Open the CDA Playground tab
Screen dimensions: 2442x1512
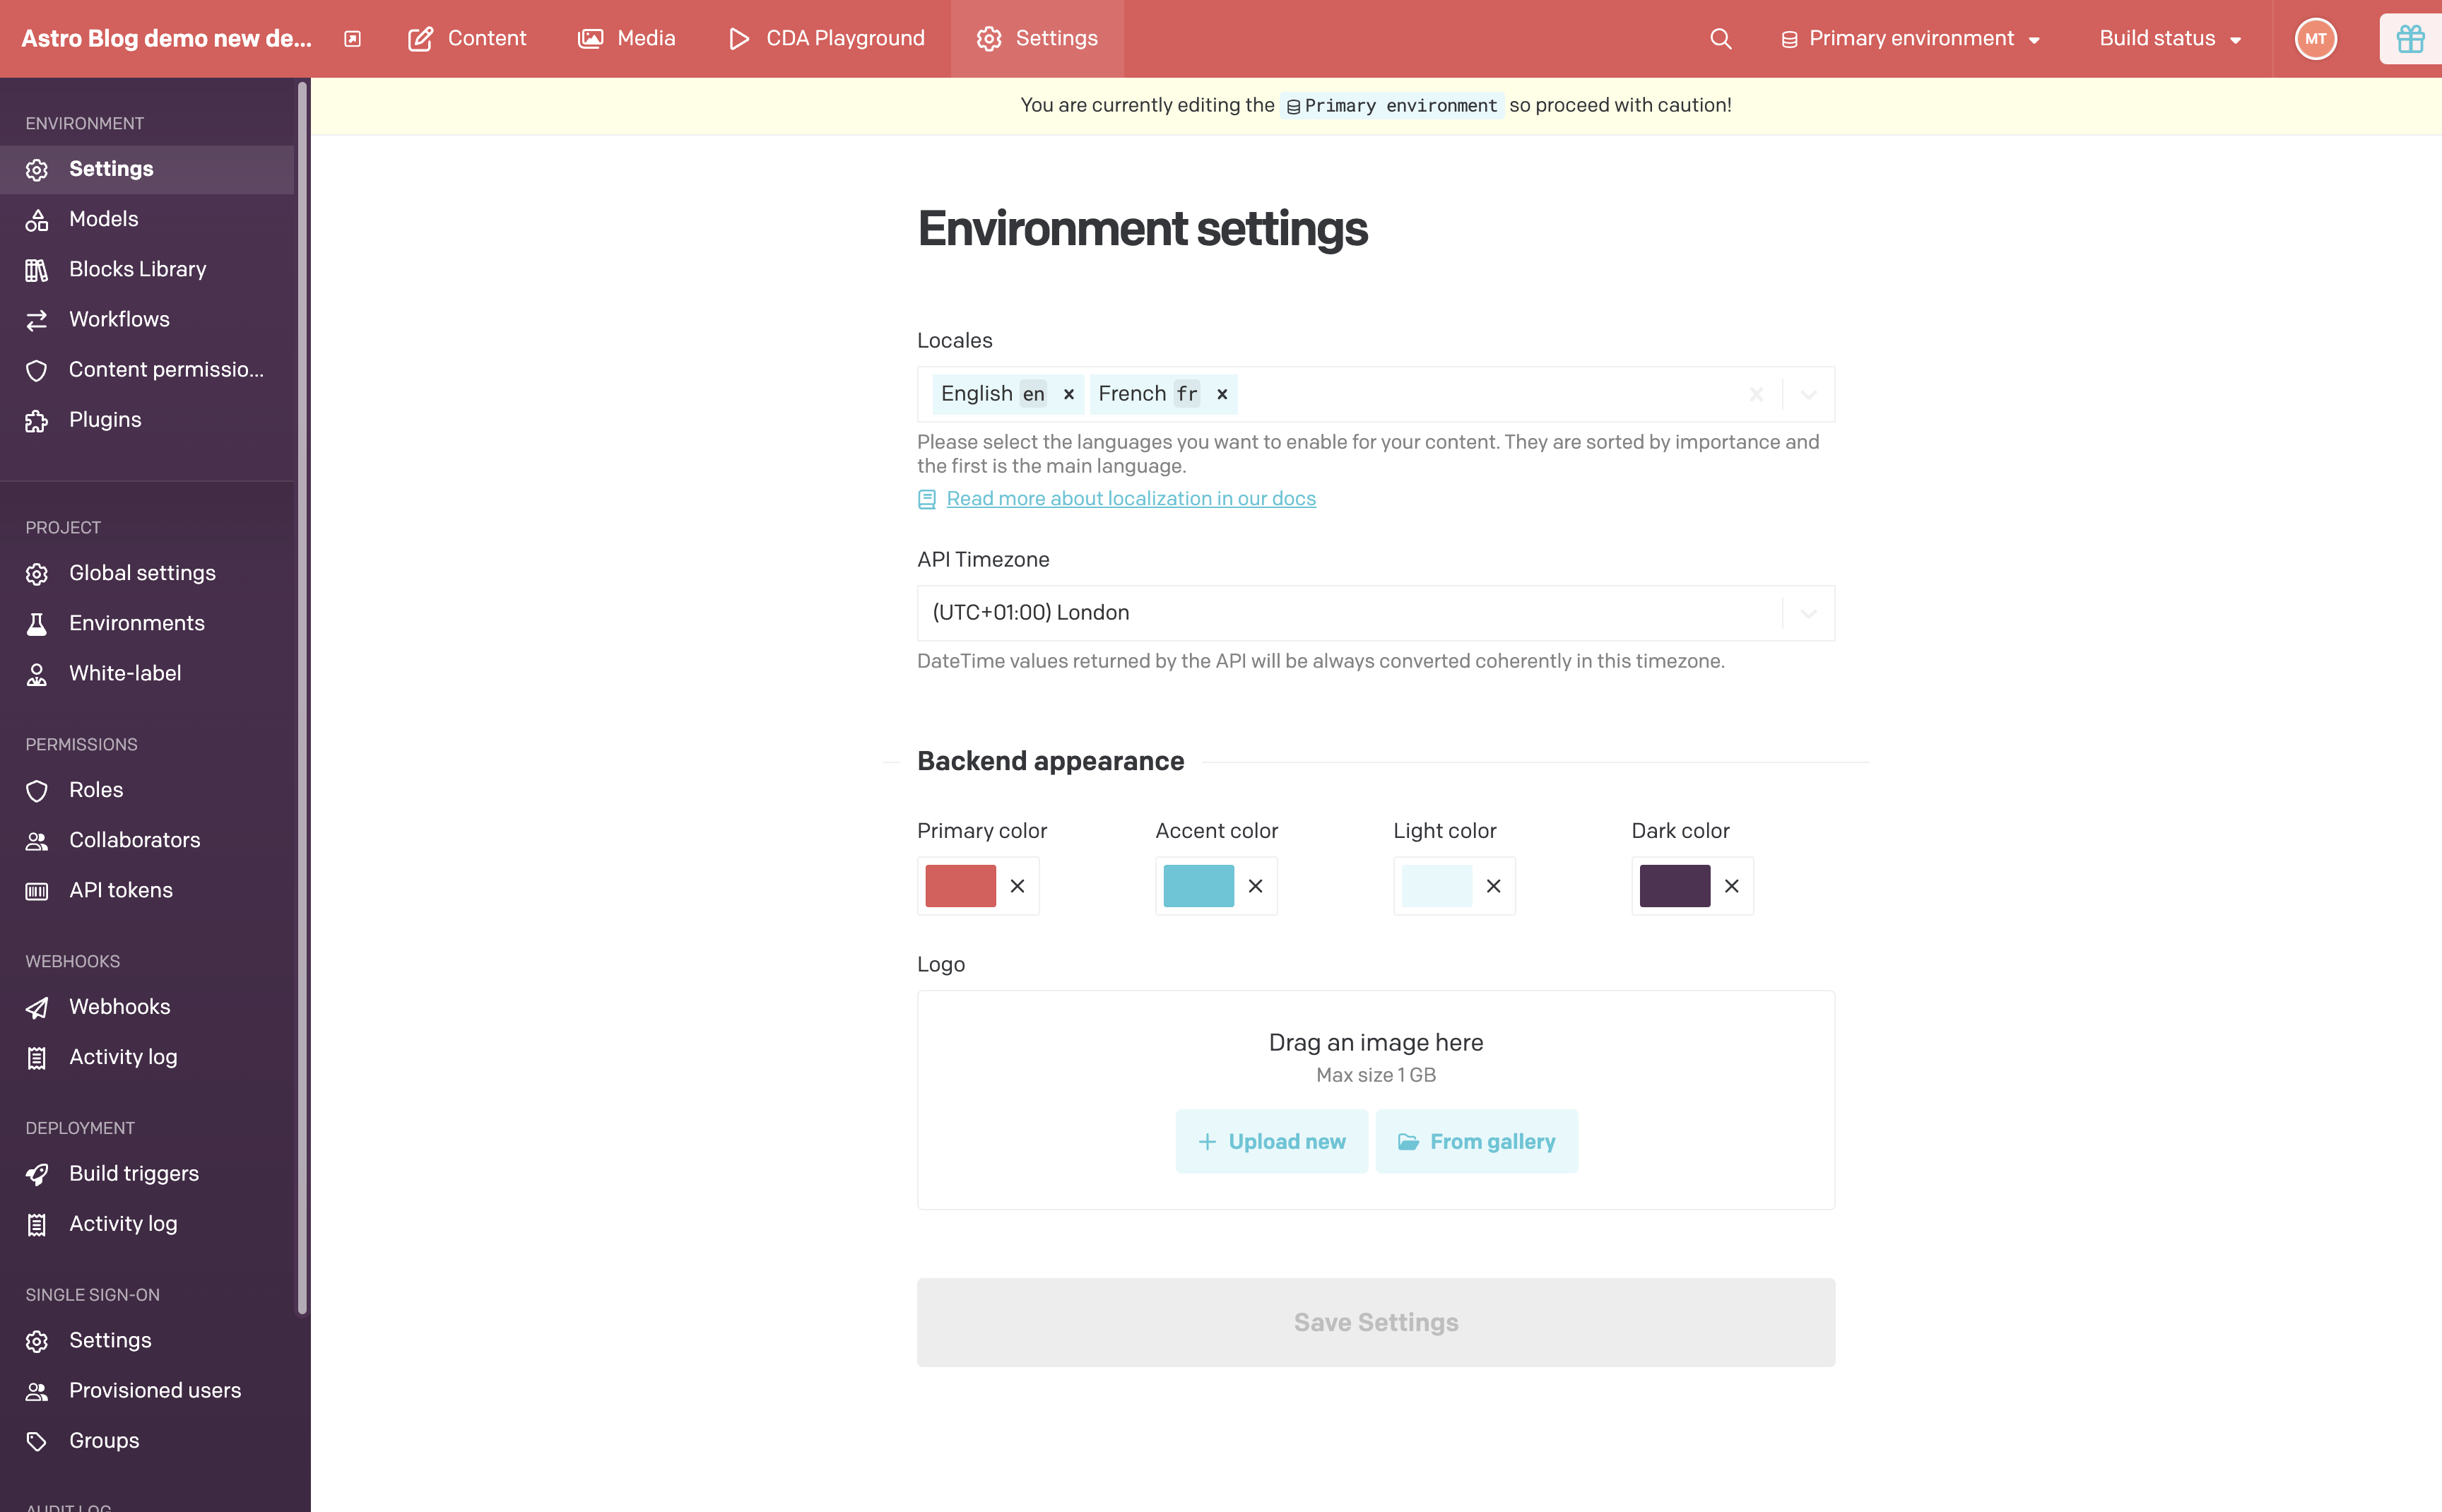(826, 39)
